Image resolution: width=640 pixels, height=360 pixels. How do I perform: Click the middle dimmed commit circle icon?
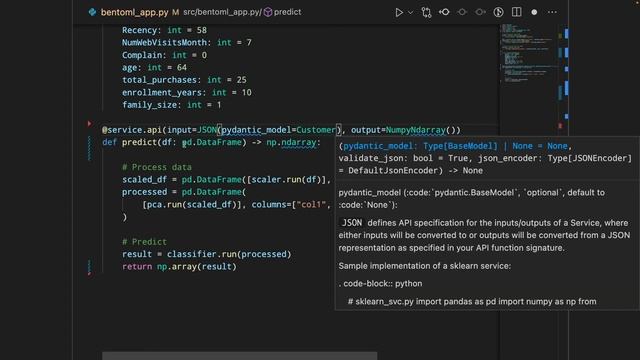(x=462, y=12)
